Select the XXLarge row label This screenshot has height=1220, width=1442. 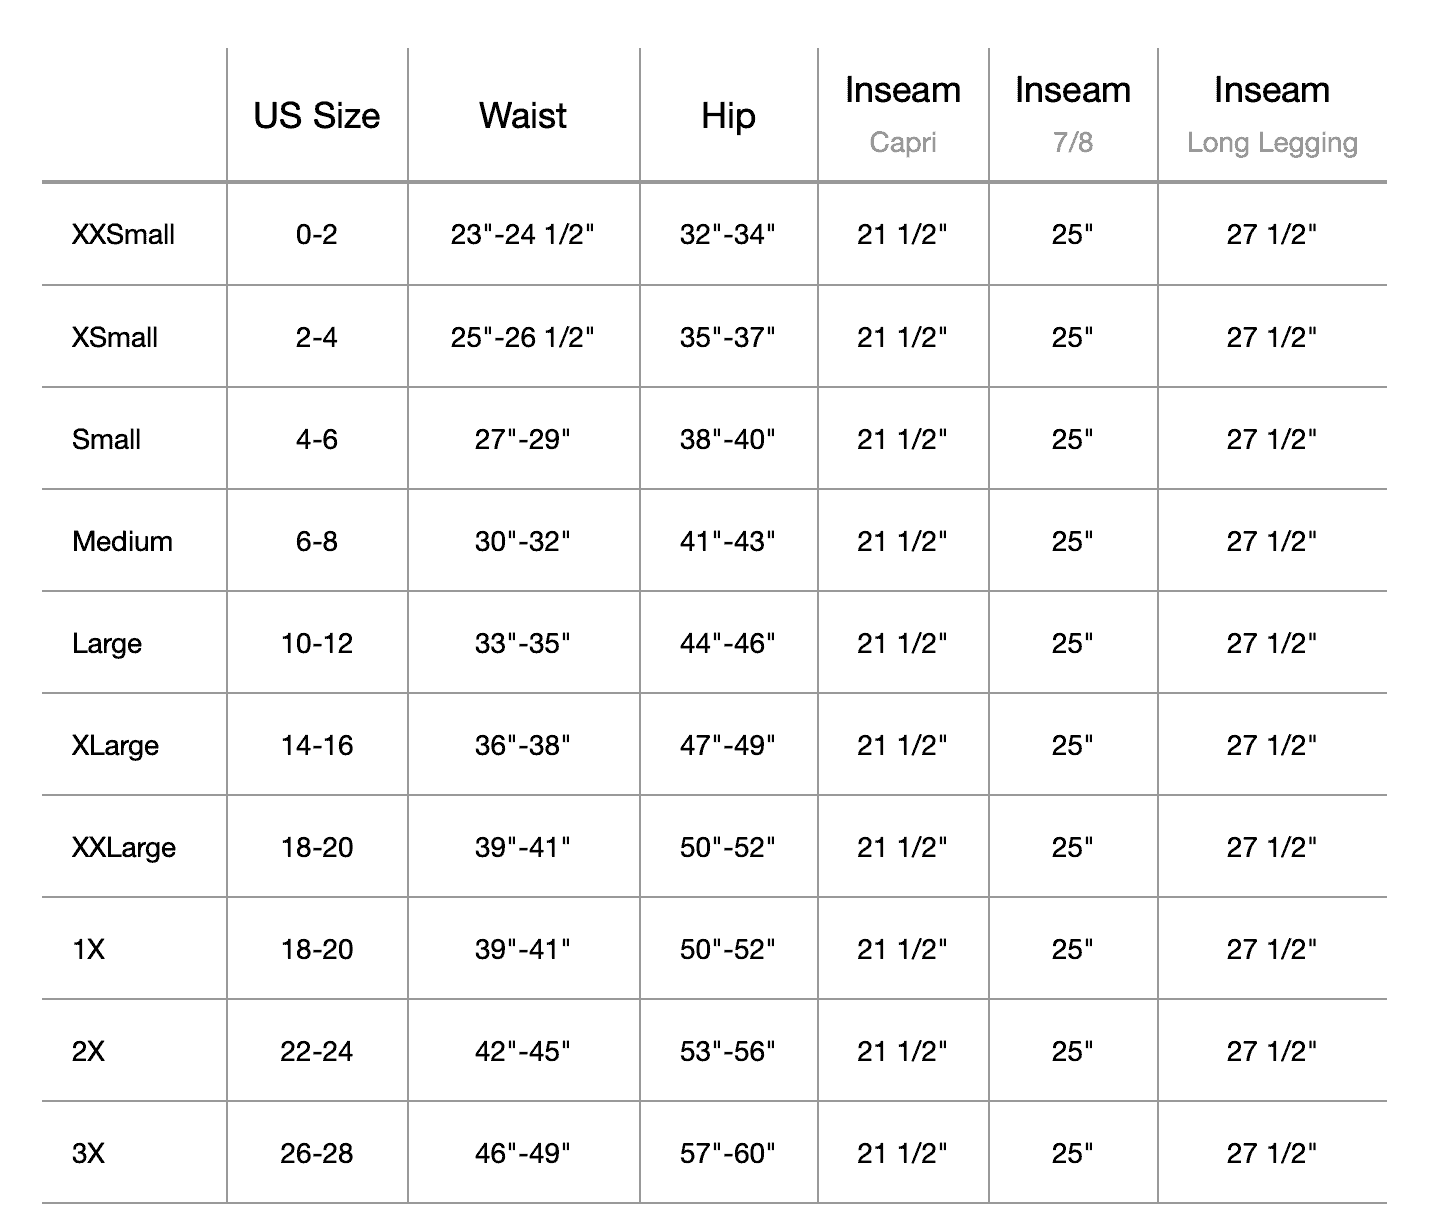124,847
